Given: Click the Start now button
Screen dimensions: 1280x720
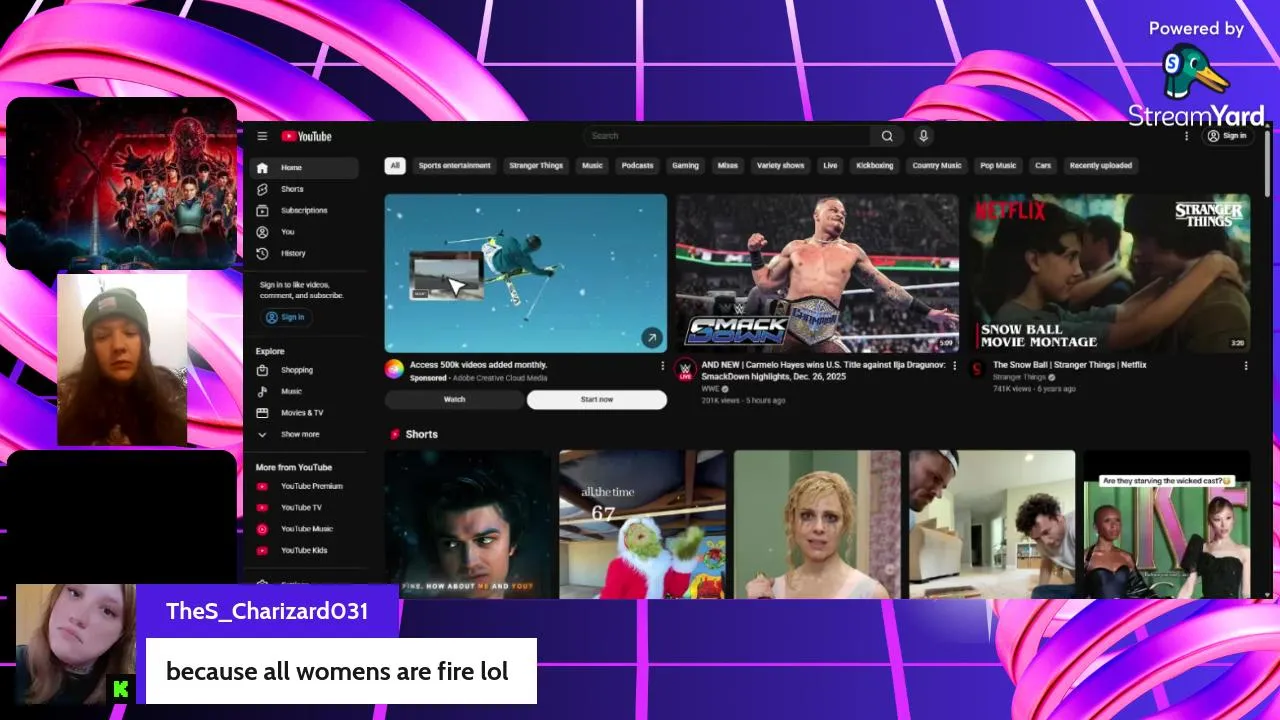Looking at the screenshot, I should 597,400.
